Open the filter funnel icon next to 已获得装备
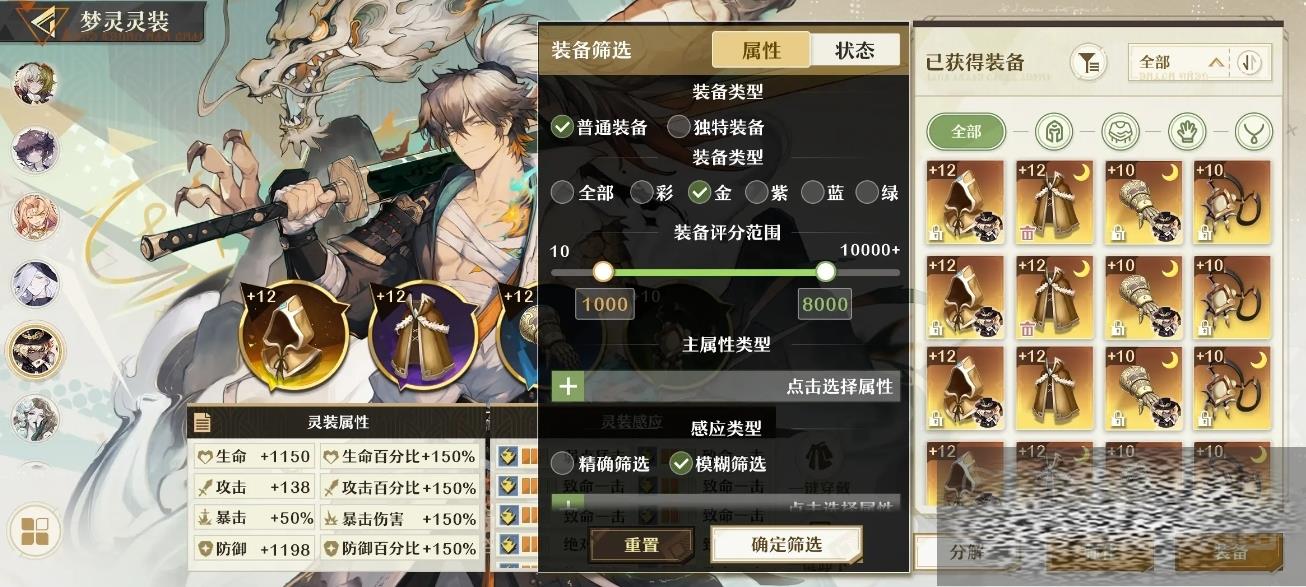The image size is (1306, 587). pos(1088,63)
